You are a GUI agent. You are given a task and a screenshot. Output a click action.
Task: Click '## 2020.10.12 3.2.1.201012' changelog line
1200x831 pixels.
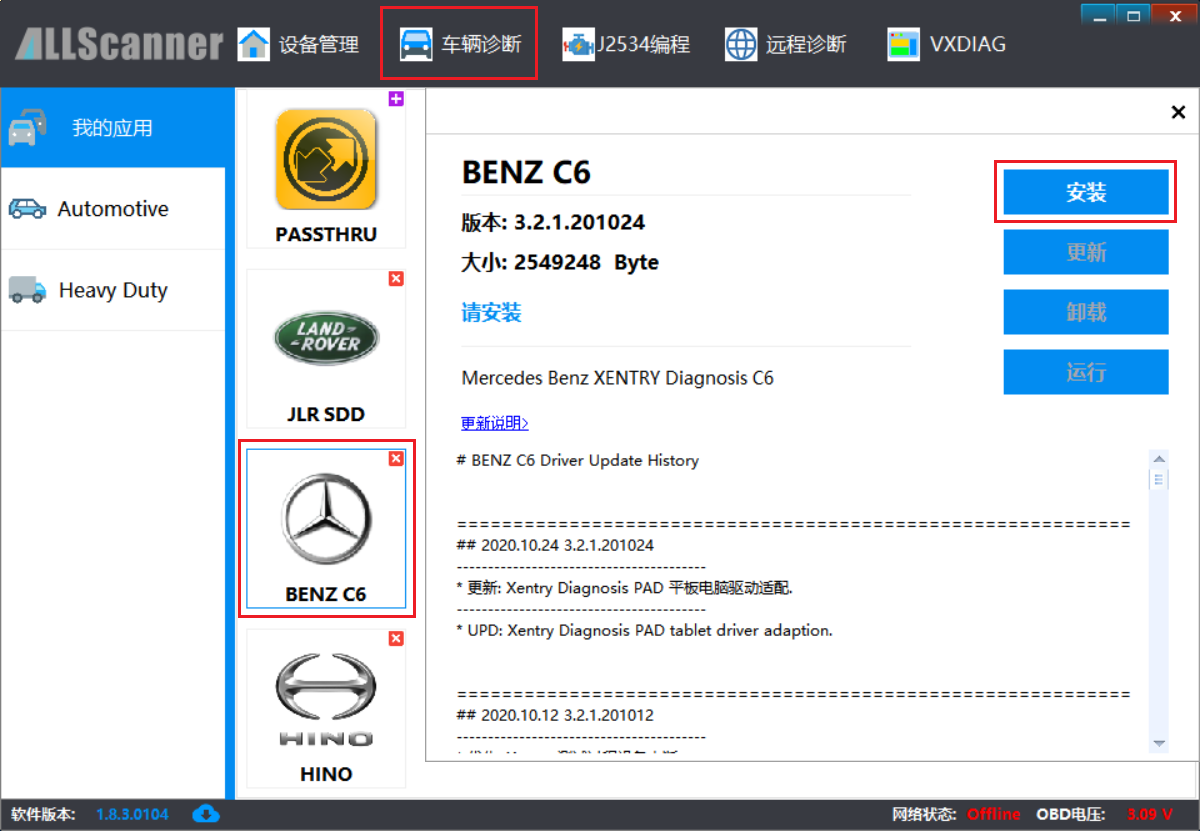pos(555,716)
